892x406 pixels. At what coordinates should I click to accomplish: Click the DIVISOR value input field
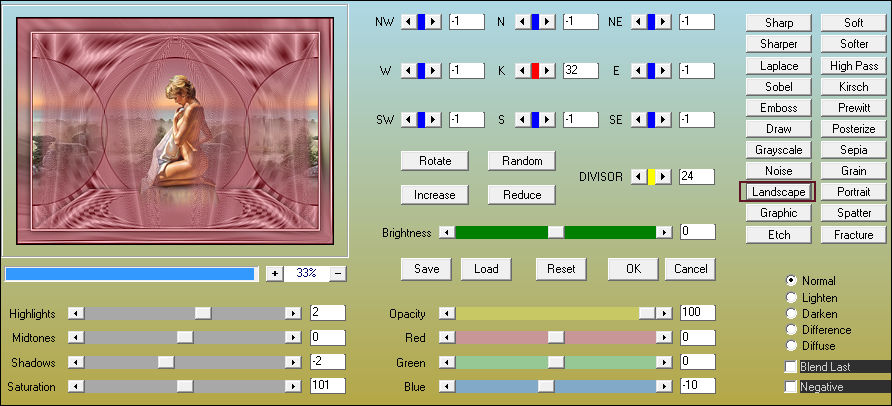[697, 176]
